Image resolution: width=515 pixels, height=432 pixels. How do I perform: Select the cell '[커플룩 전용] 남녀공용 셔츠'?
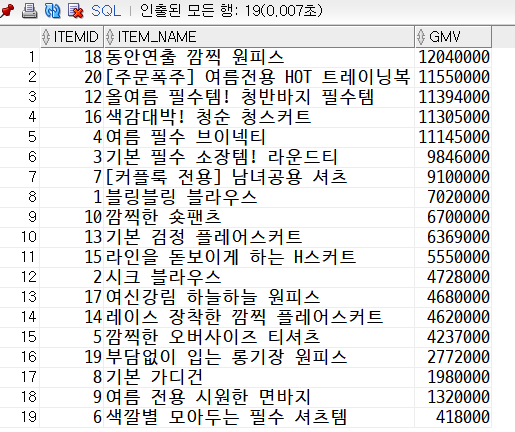(x=259, y=177)
